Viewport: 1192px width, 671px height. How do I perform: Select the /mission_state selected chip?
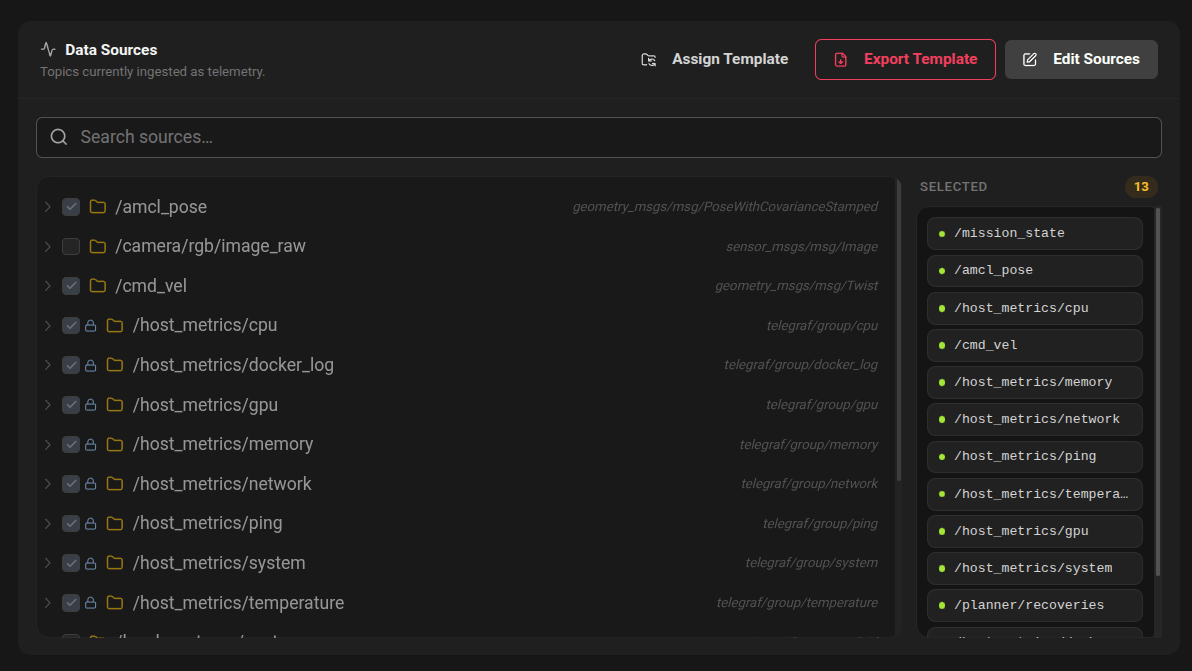[x=1035, y=233]
